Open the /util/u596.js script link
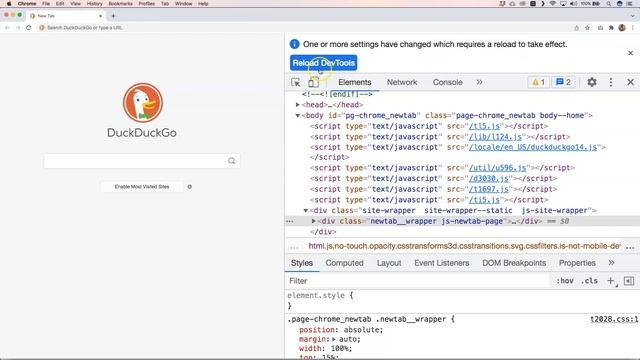The width and height of the screenshot is (640, 360). [498, 168]
